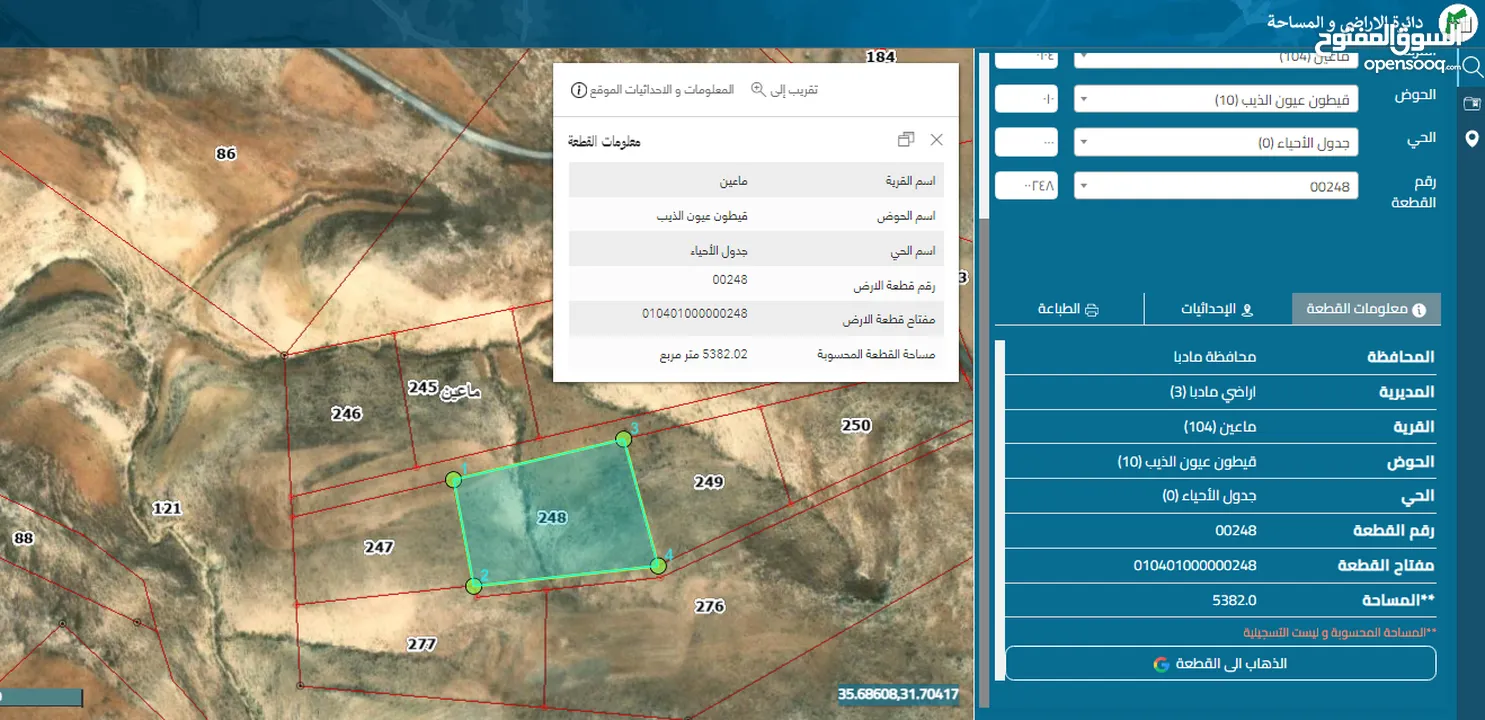Click the info circle icon in the popup header
Screen dimensions: 1485x720
point(578,90)
